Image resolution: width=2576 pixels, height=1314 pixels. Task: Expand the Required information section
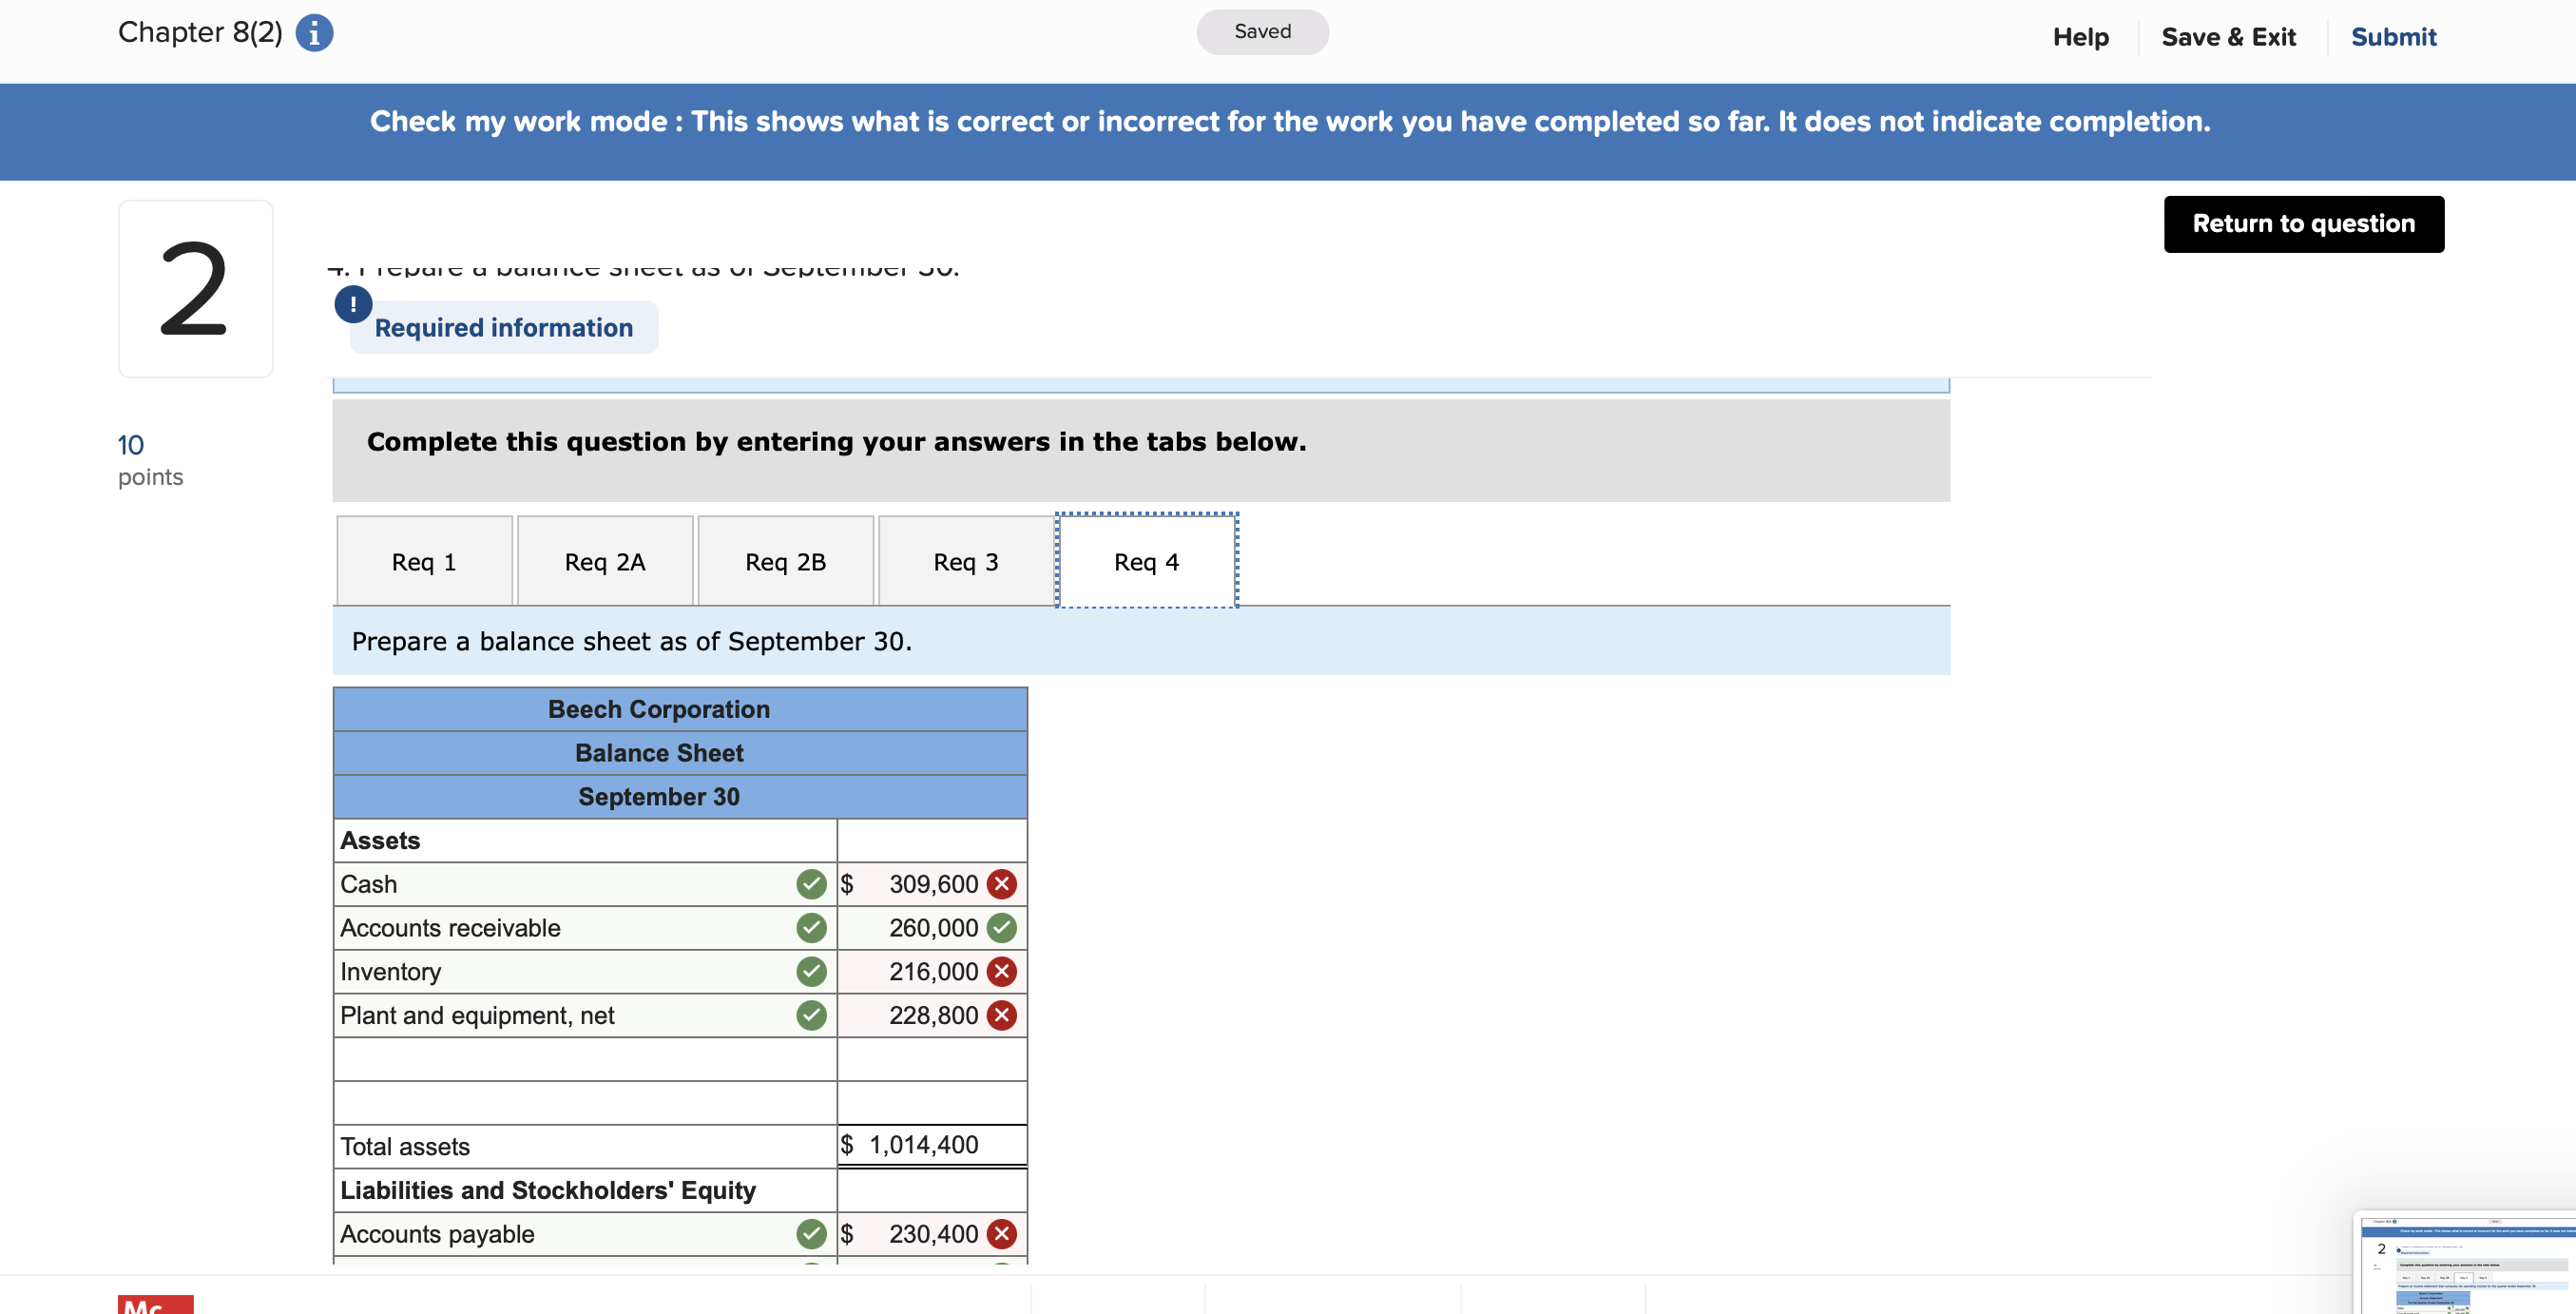pyautogui.click(x=503, y=327)
